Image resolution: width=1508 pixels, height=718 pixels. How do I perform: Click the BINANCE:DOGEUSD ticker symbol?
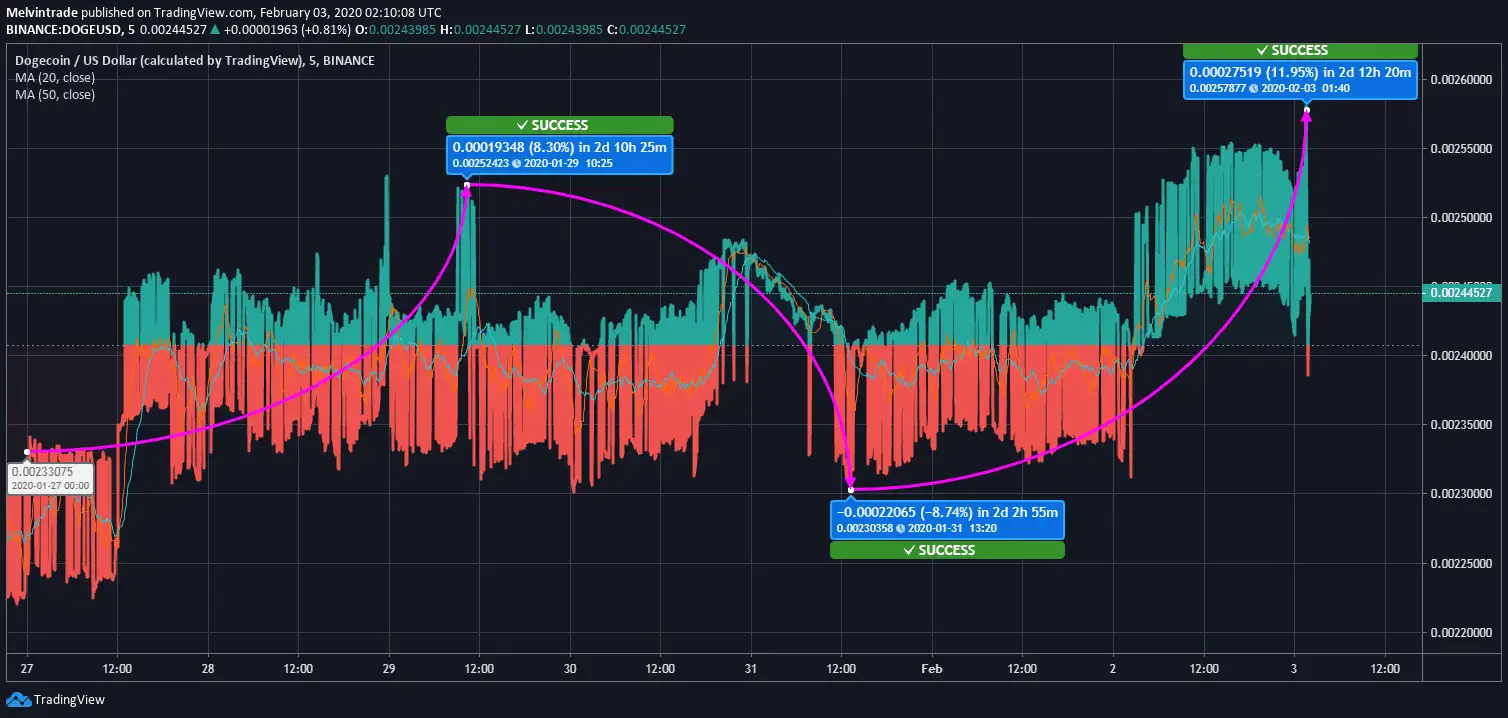pos(59,28)
